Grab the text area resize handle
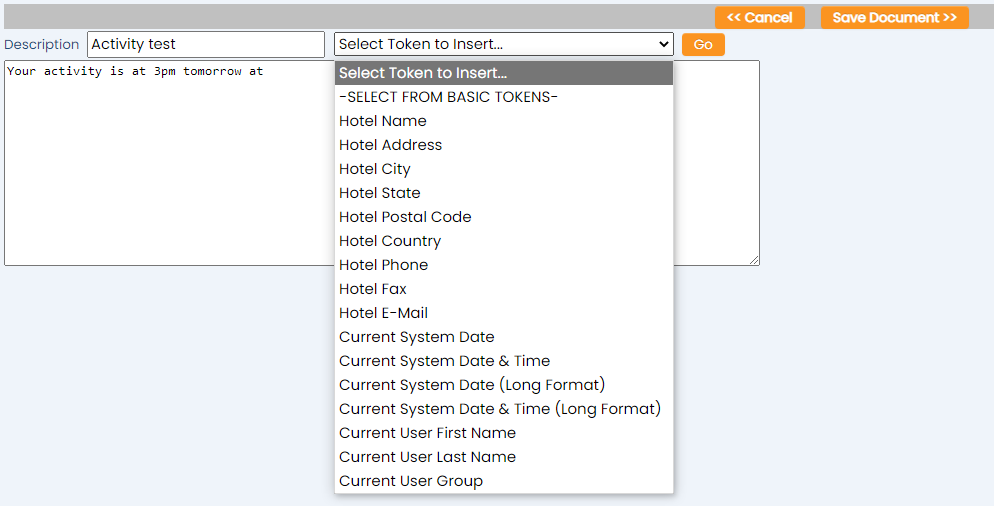This screenshot has width=994, height=506. pos(754,260)
